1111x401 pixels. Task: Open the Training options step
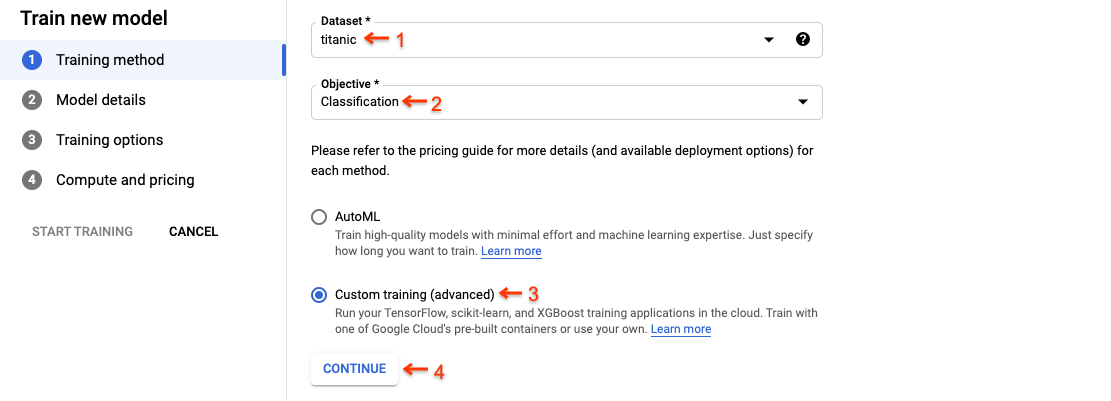(x=109, y=140)
